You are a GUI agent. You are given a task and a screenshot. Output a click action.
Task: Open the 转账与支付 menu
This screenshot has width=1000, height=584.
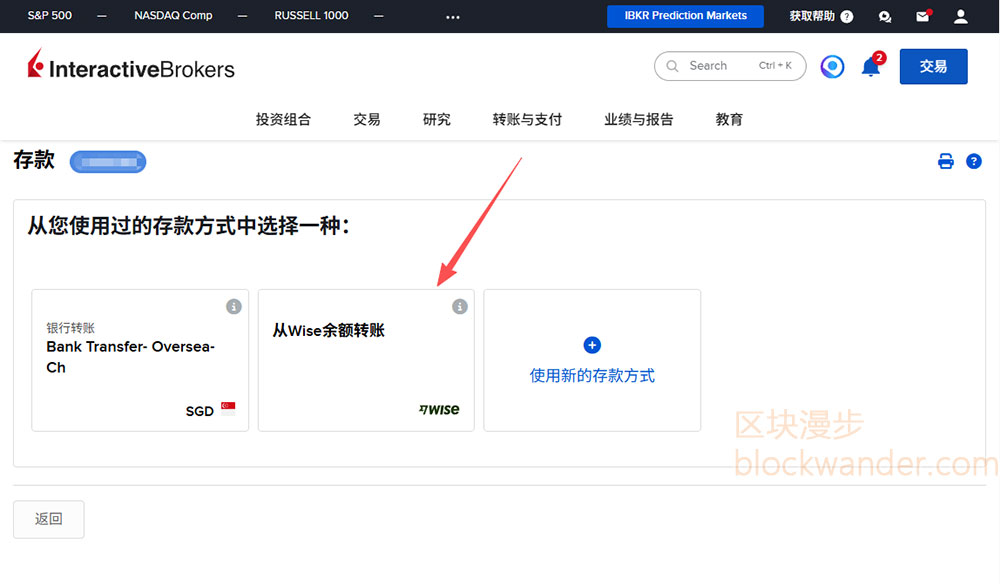(527, 119)
